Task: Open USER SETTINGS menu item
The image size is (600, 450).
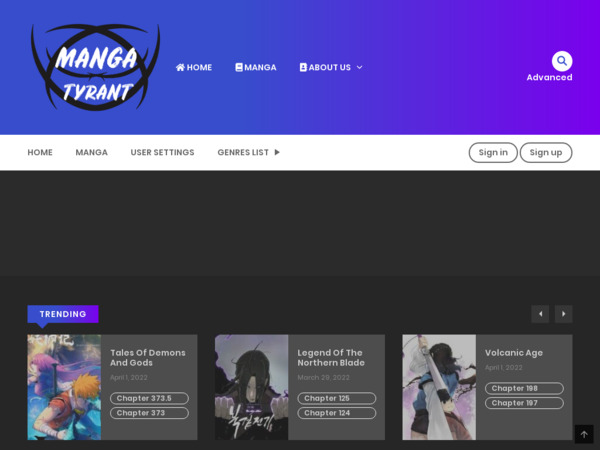Action: click(x=162, y=152)
